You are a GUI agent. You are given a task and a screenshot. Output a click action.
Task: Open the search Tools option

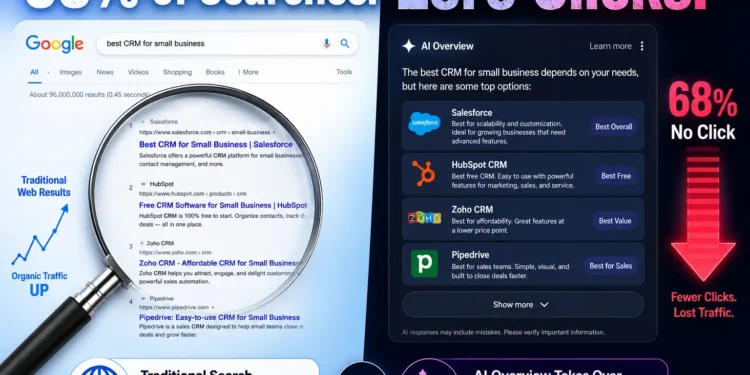[344, 72]
